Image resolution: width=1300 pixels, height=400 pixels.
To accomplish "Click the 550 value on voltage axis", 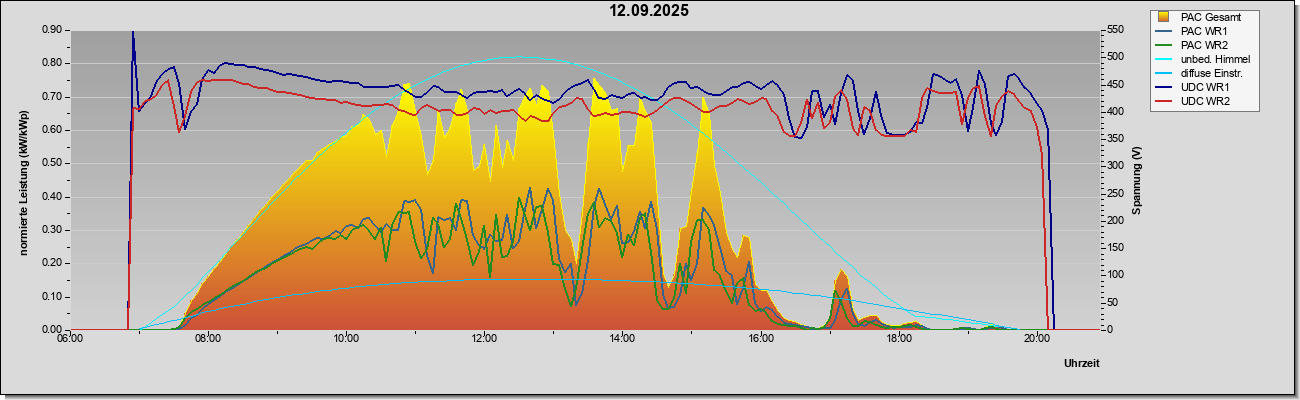I will click(x=1110, y=30).
